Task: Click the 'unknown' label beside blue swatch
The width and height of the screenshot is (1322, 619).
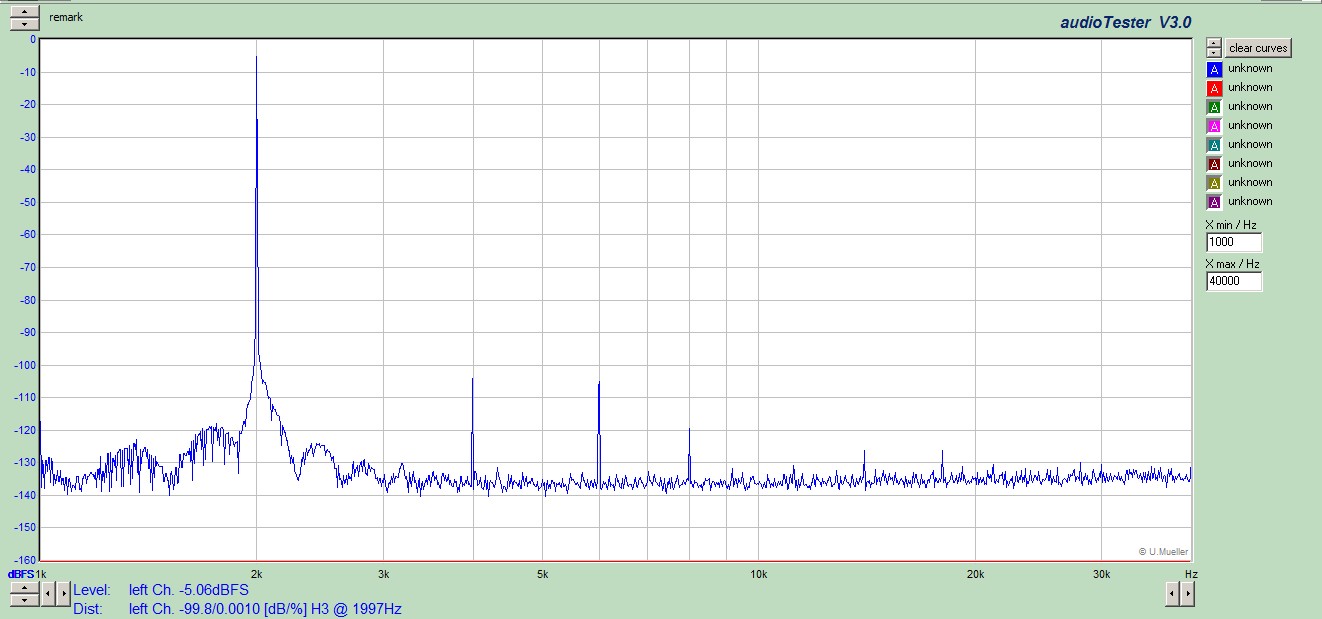Action: 1250,69
